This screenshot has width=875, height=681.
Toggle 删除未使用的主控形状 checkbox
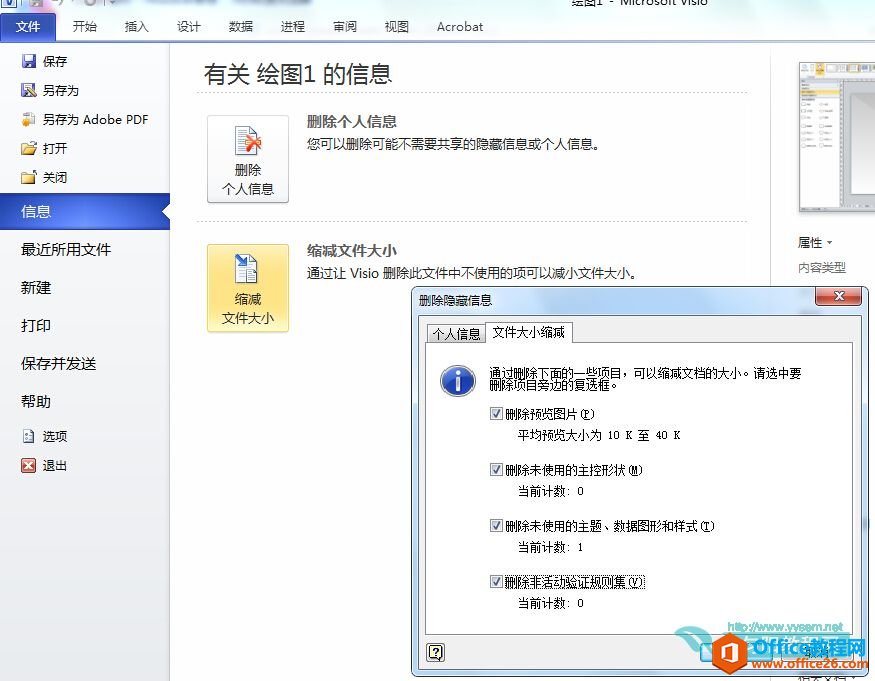click(x=496, y=469)
